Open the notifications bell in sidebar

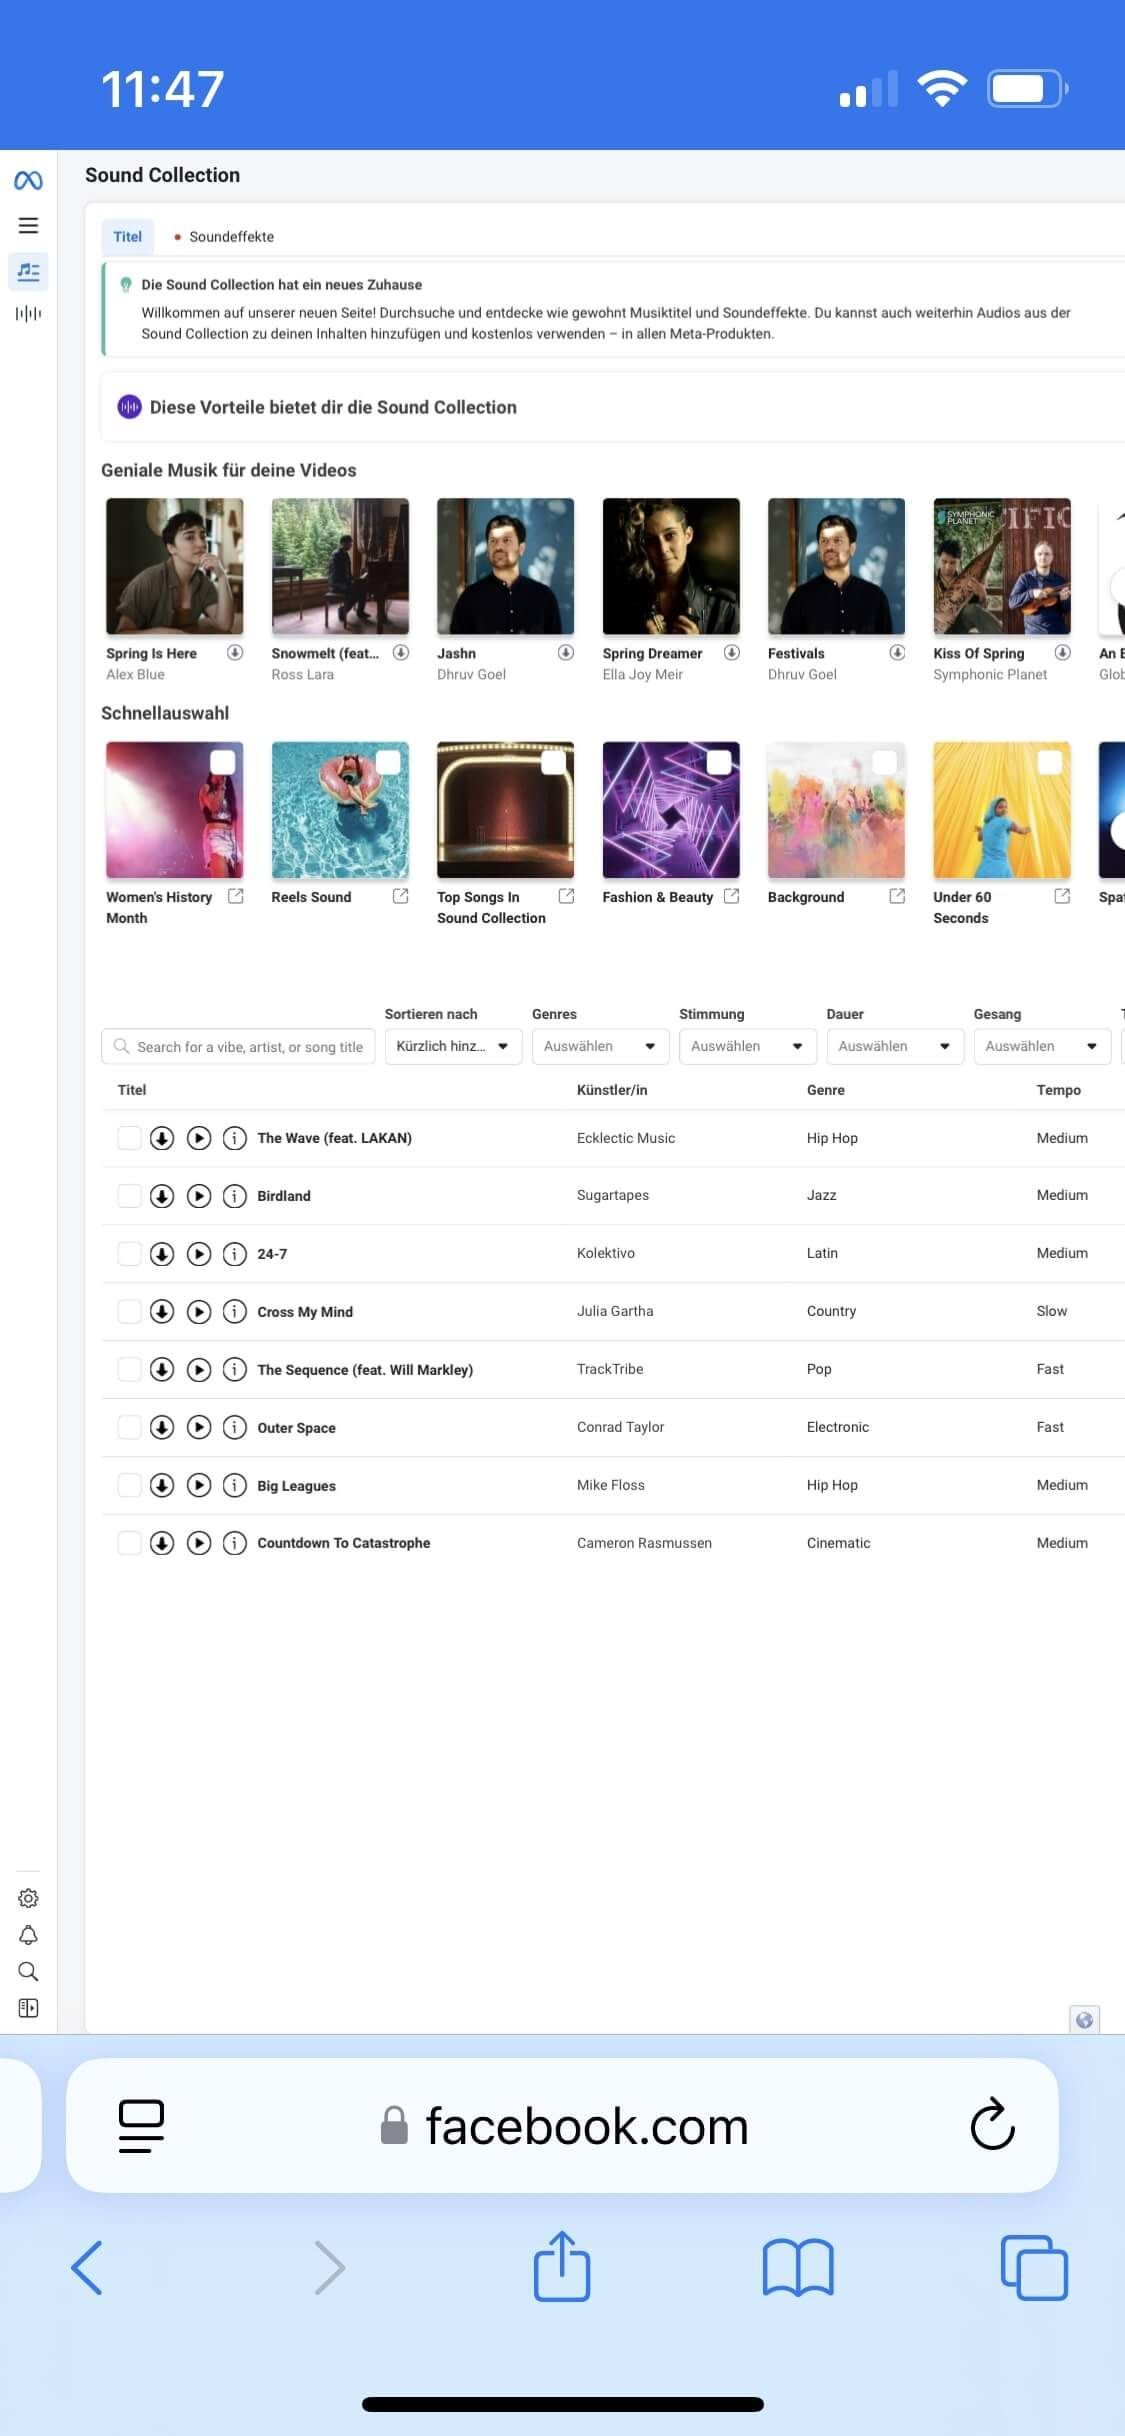(28, 1935)
